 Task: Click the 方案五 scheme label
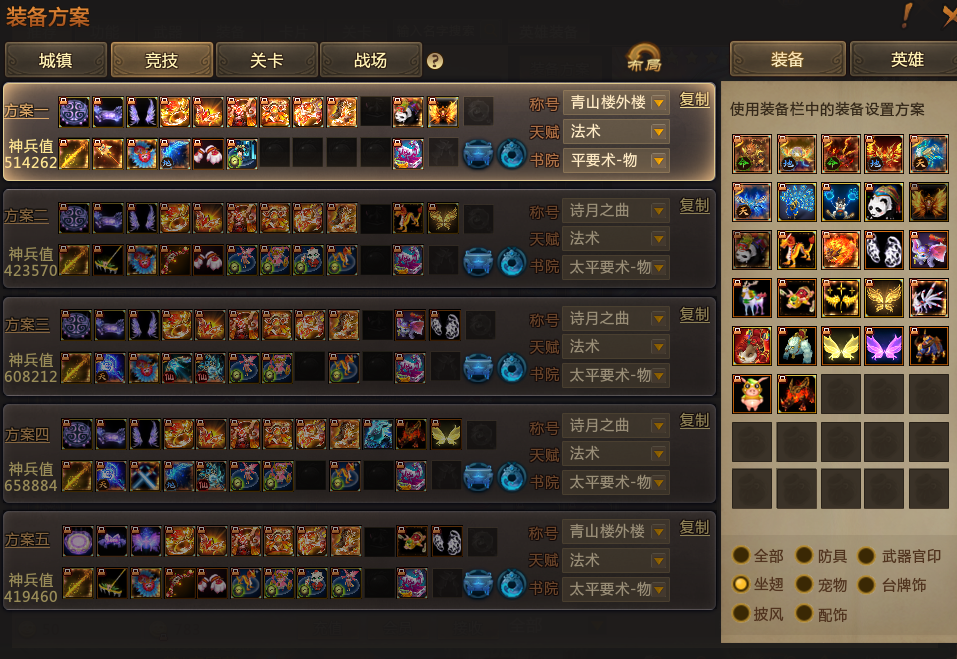tap(27, 539)
